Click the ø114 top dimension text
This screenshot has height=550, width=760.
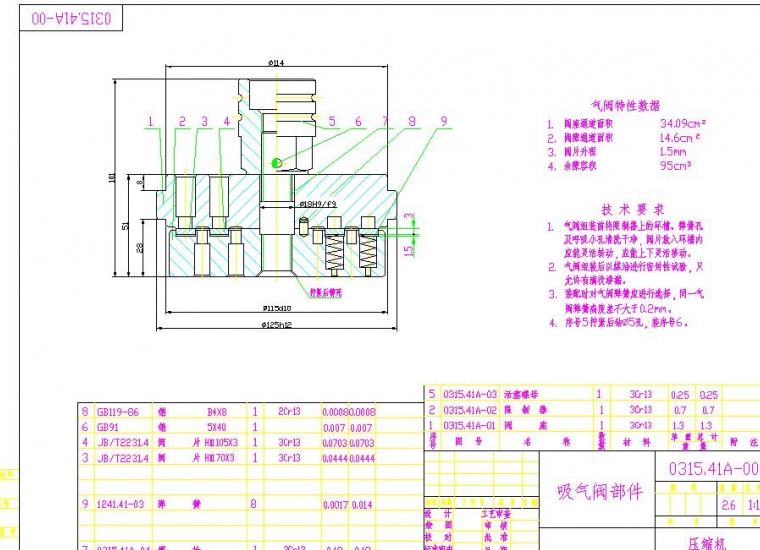(x=277, y=62)
